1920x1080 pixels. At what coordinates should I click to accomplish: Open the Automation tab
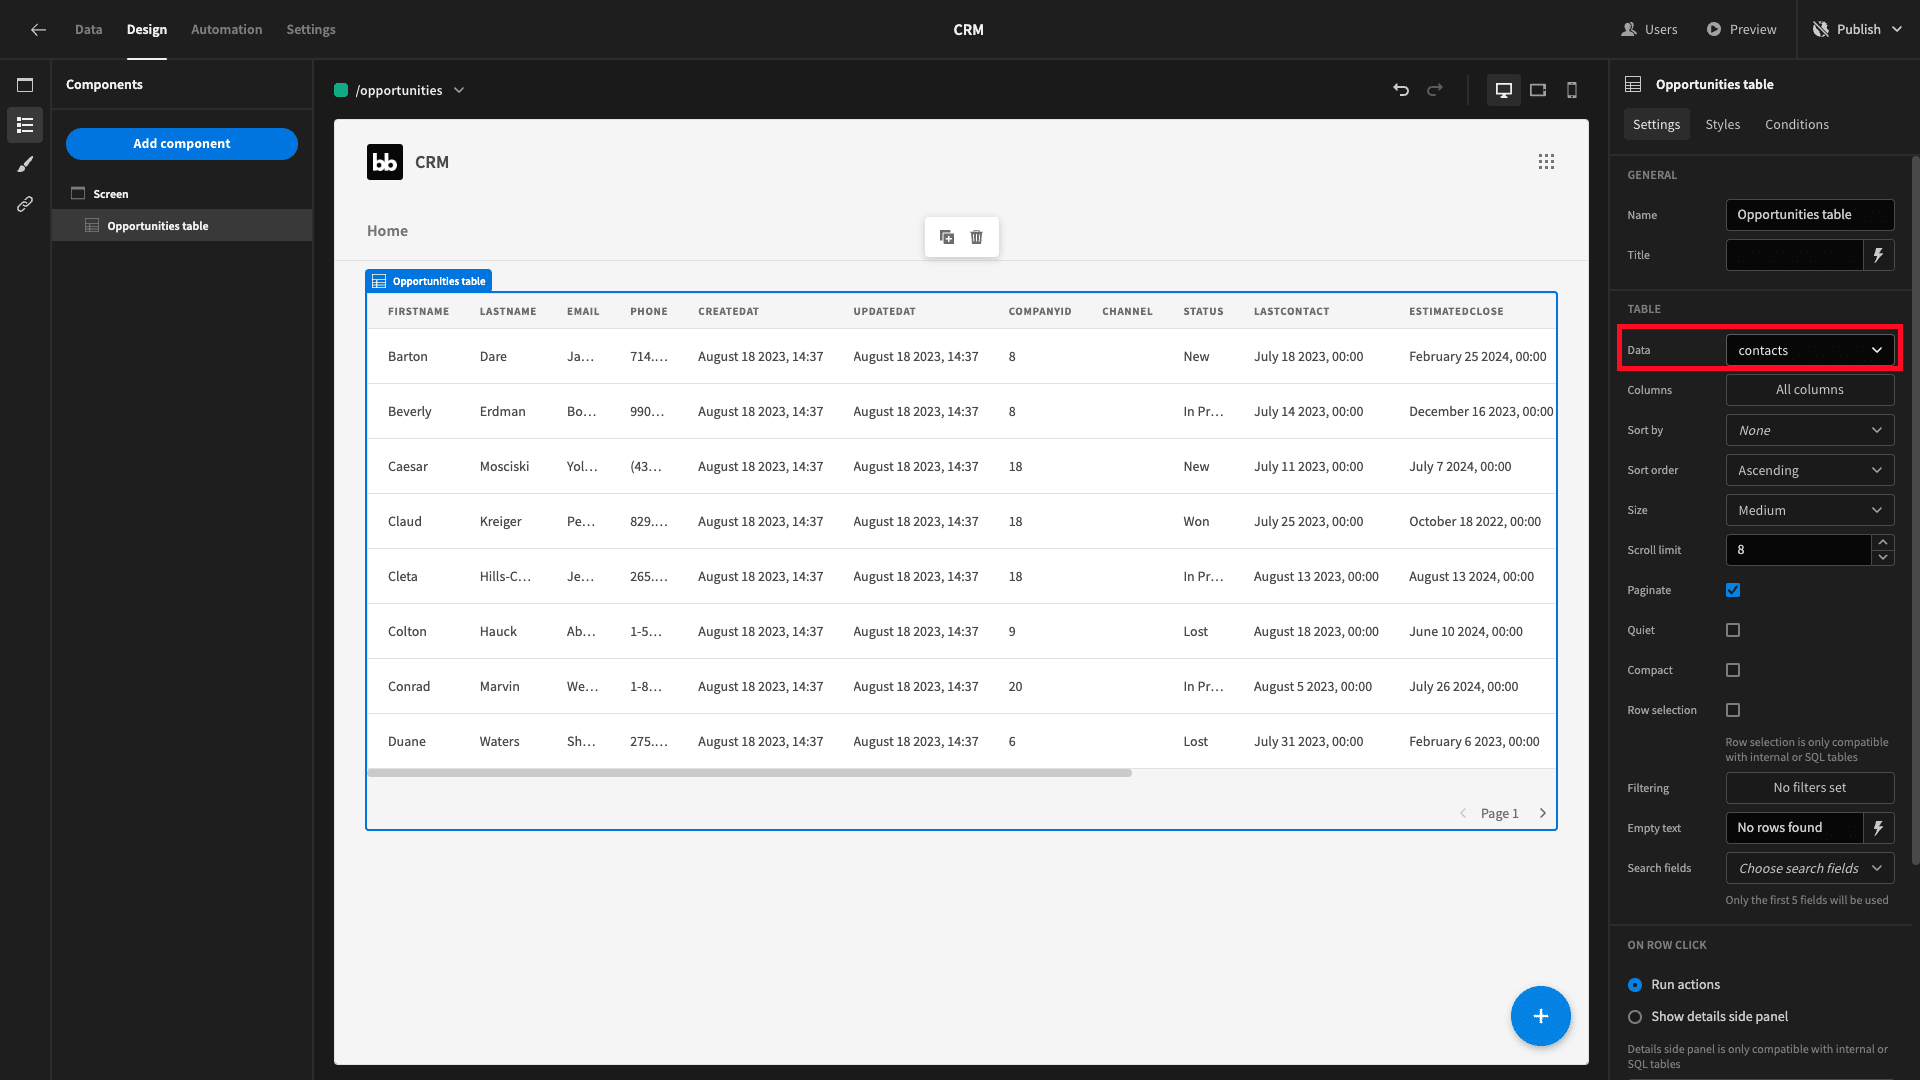coord(226,30)
